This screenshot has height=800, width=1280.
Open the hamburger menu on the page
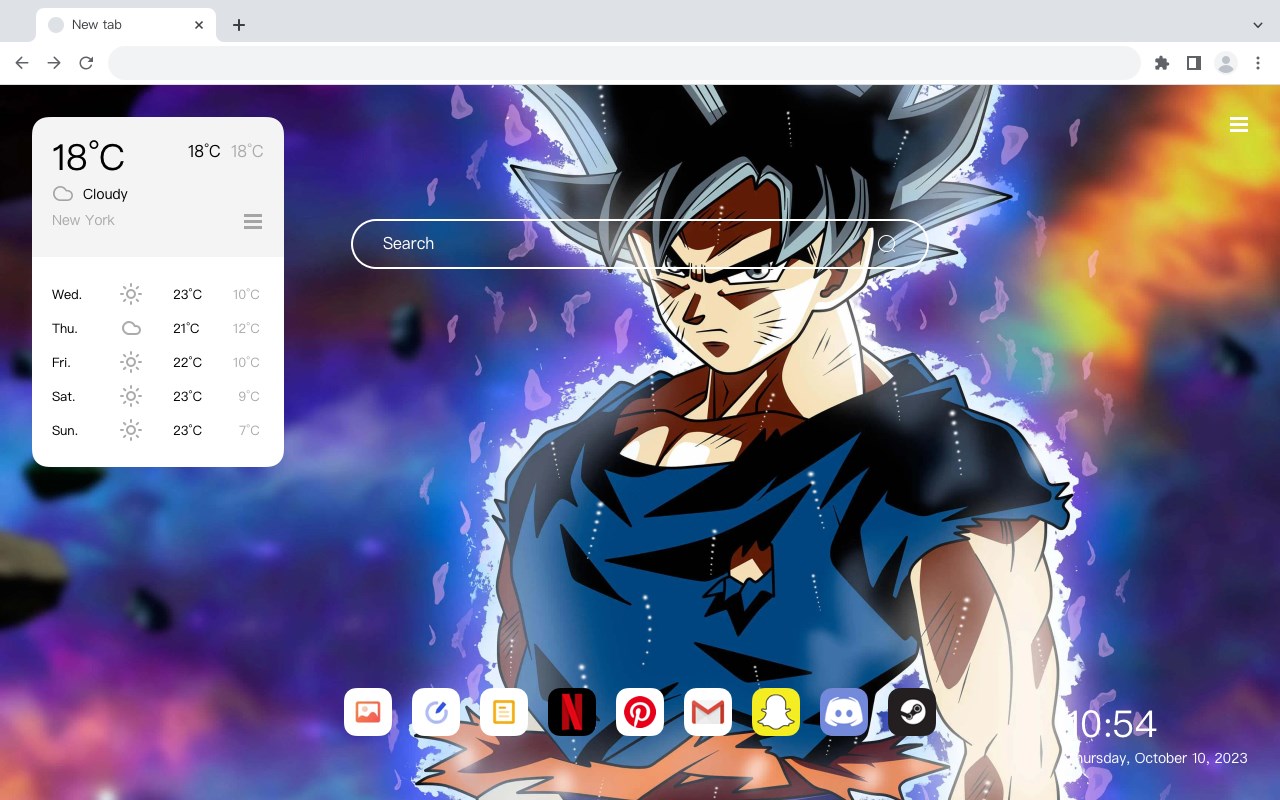tap(1239, 125)
